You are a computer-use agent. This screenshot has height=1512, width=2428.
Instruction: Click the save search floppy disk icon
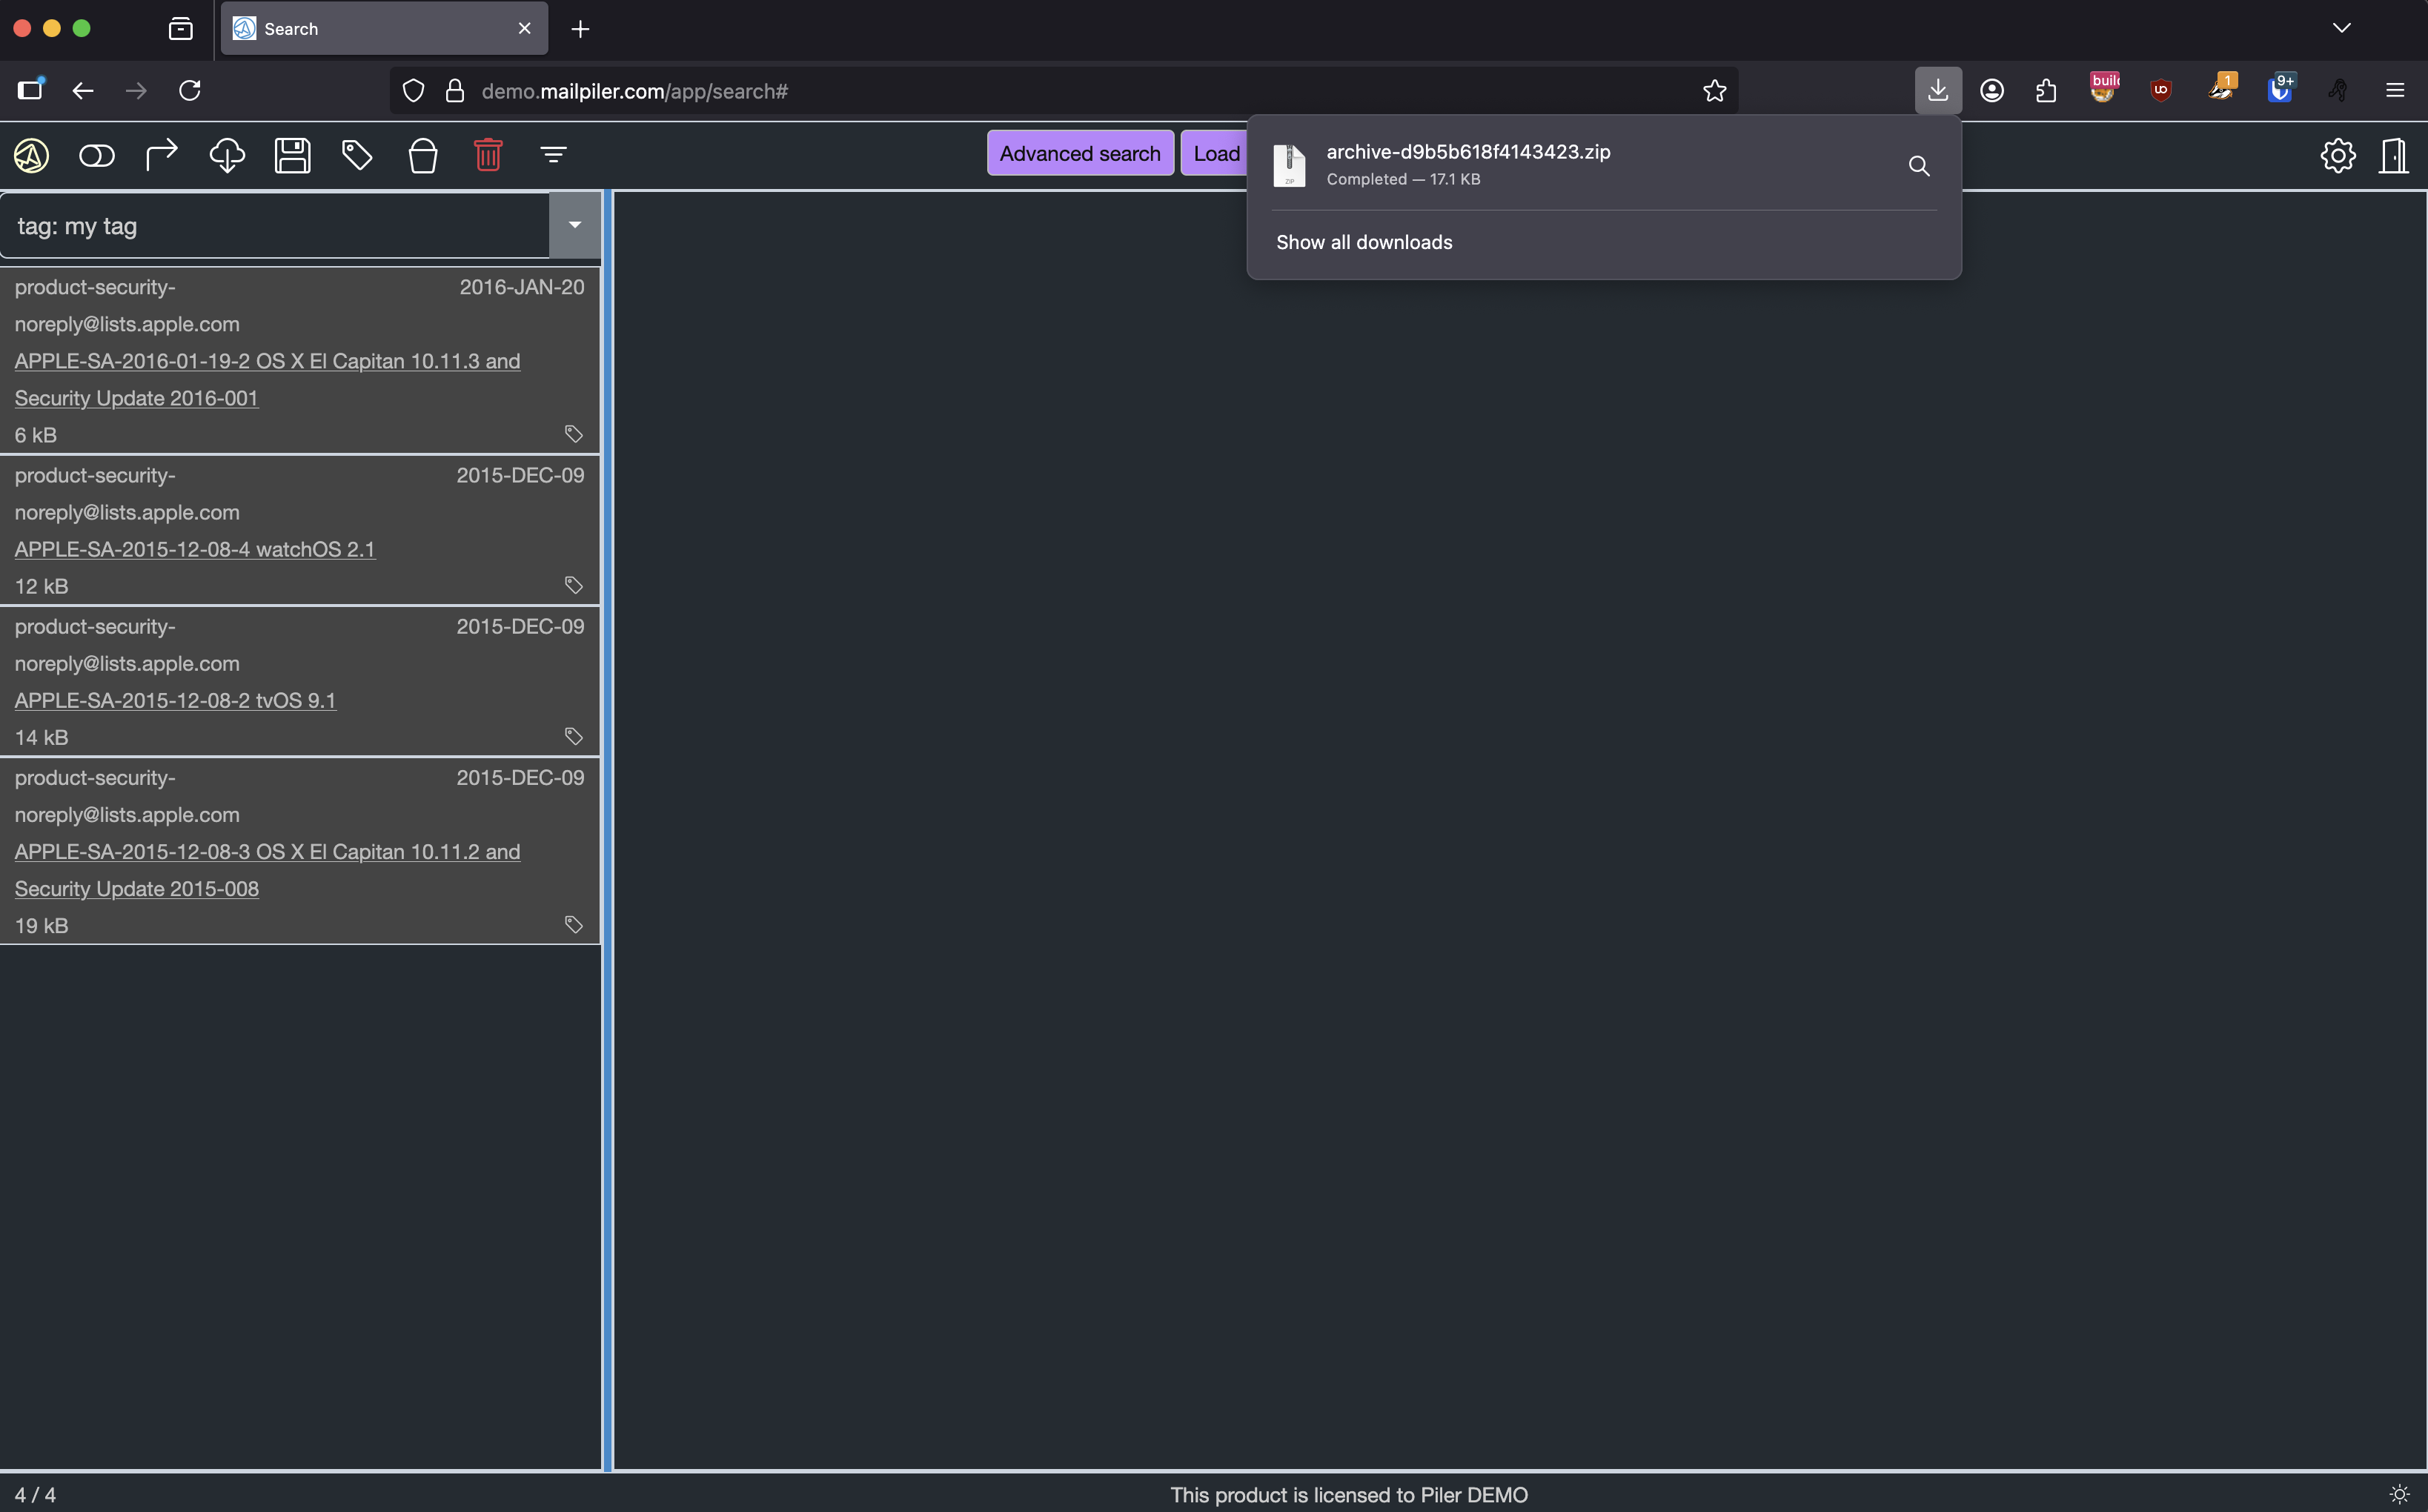[x=292, y=155]
